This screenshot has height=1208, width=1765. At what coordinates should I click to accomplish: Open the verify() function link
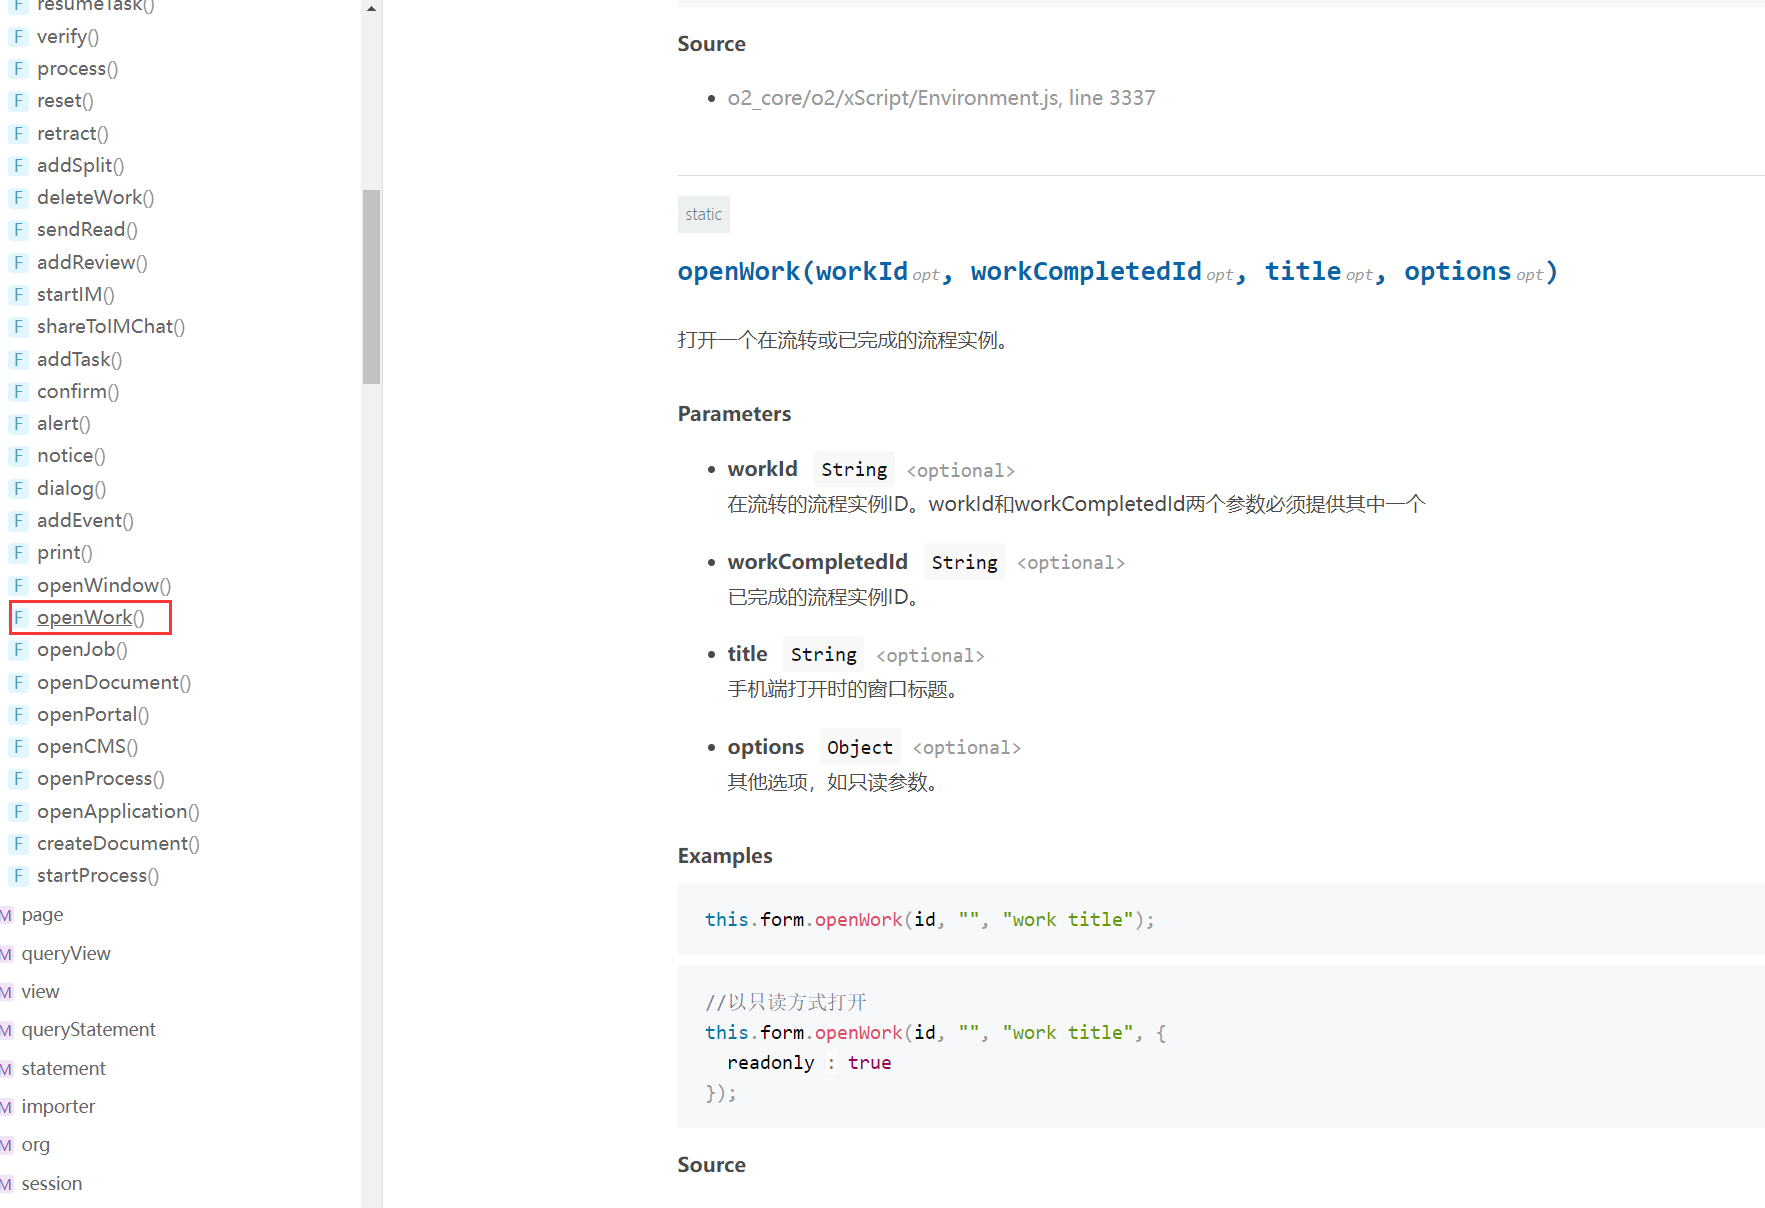(68, 37)
